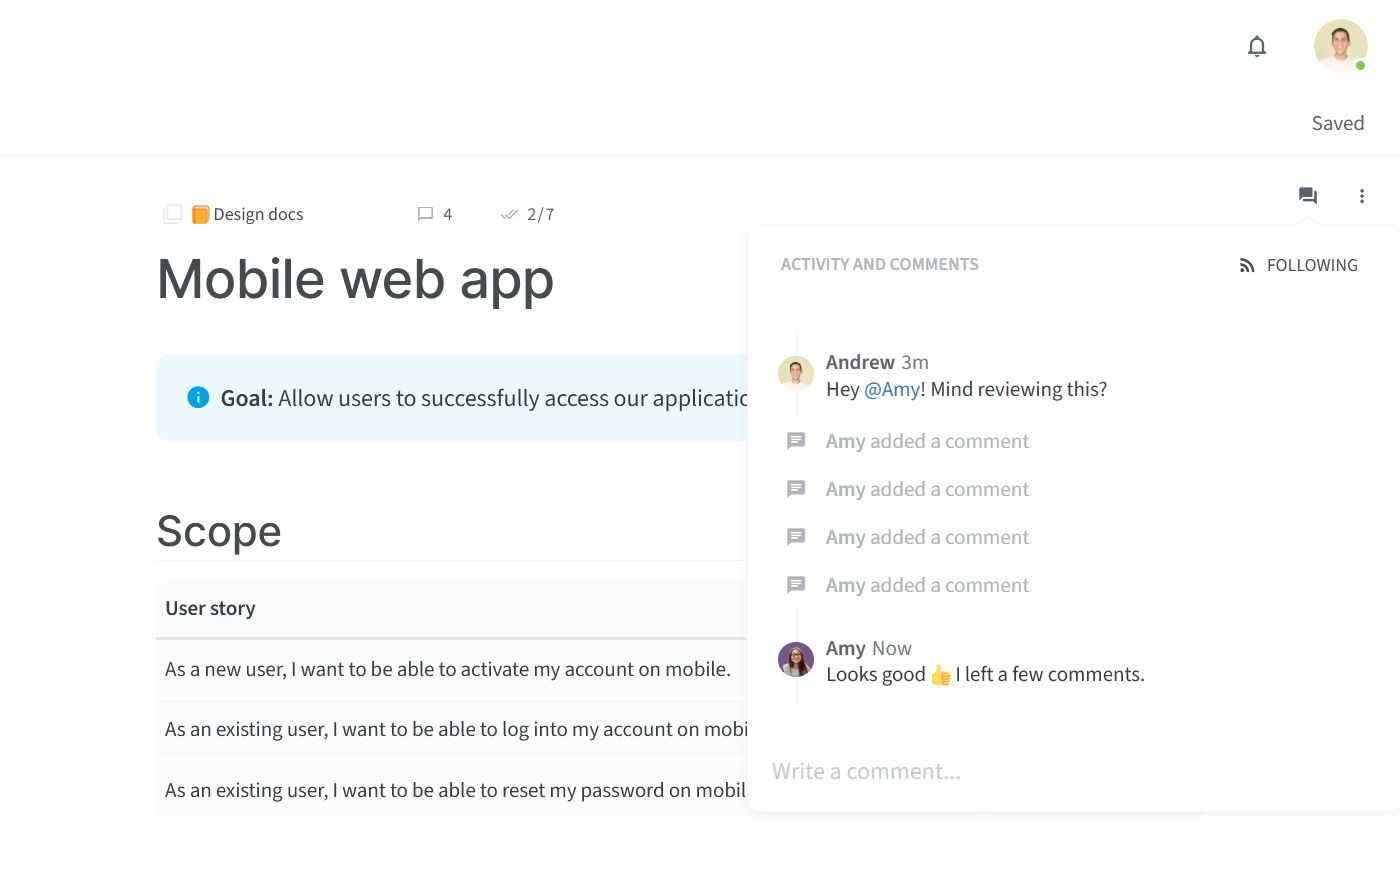Click the checklist progress 2/7 indicator
The image size is (1400, 875).
click(527, 214)
